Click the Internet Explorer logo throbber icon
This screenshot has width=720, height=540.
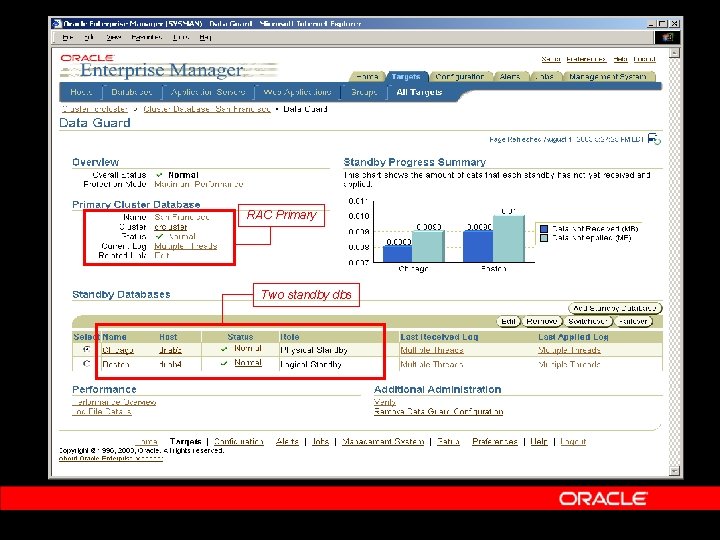[668, 37]
